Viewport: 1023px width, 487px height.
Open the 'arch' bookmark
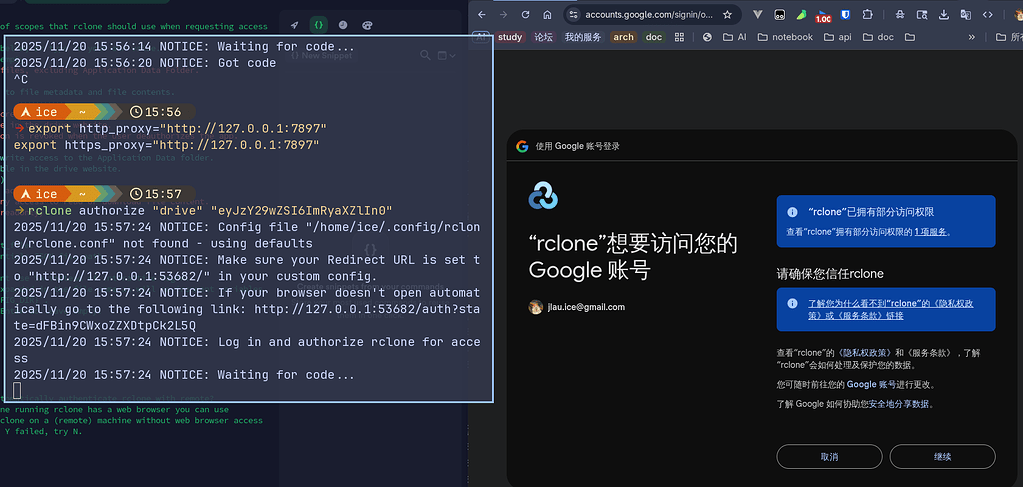[623, 37]
